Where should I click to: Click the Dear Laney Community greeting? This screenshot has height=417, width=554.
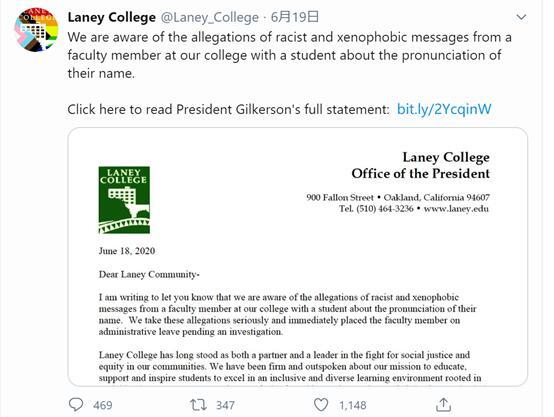tap(149, 275)
